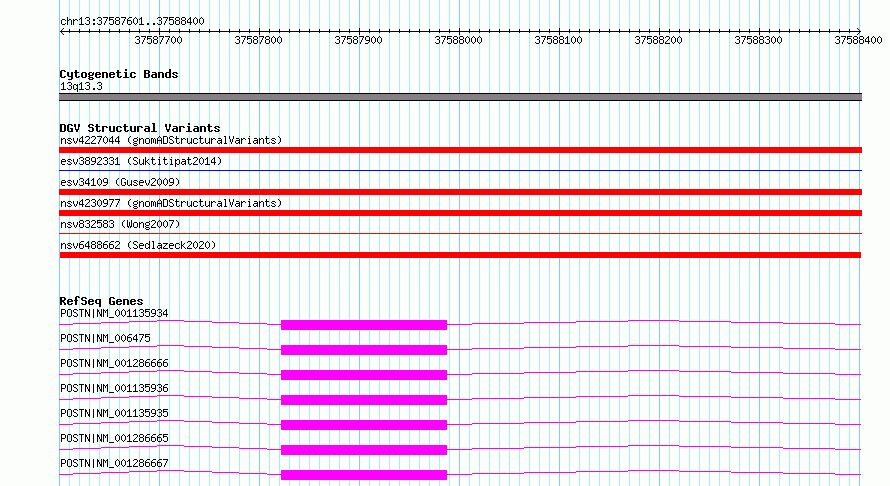890x486 pixels.
Task: Open variant label nsv4230977 (gnomADStructuralVariants)
Action: pyautogui.click(x=171, y=203)
